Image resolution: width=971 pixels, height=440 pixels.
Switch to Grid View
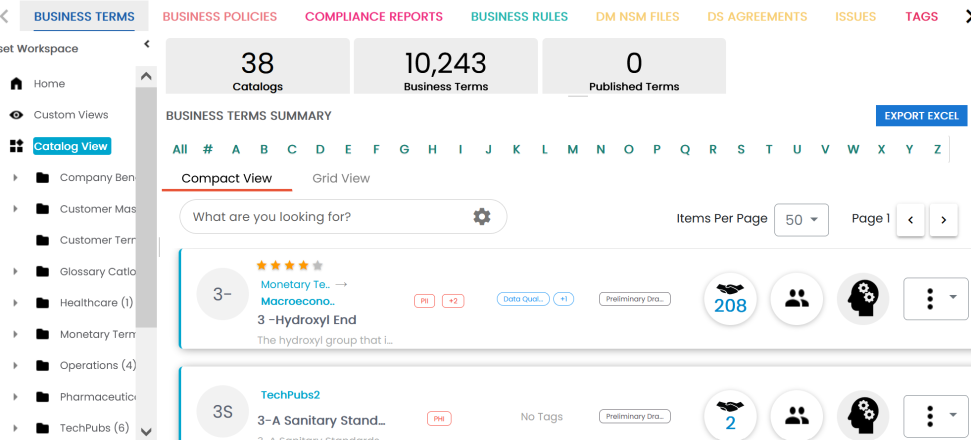click(x=340, y=179)
